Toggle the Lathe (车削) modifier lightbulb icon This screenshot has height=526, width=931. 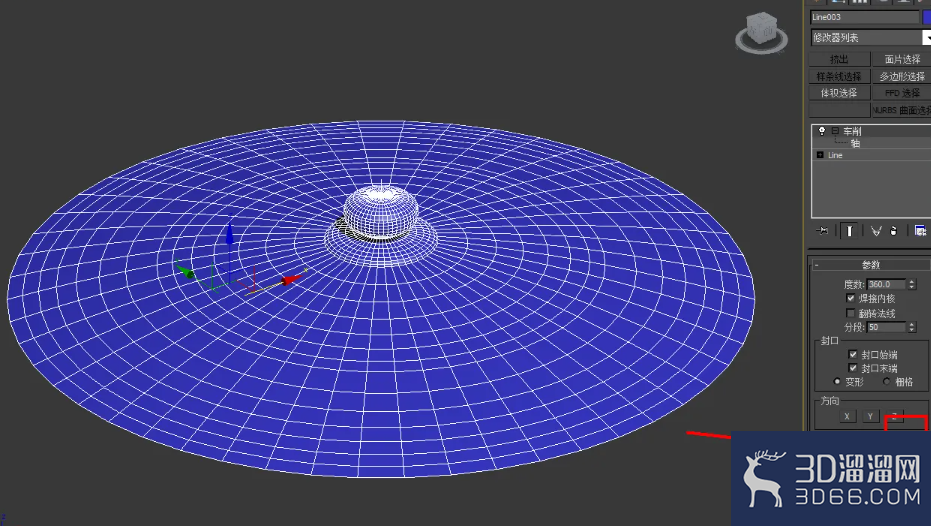coord(822,131)
